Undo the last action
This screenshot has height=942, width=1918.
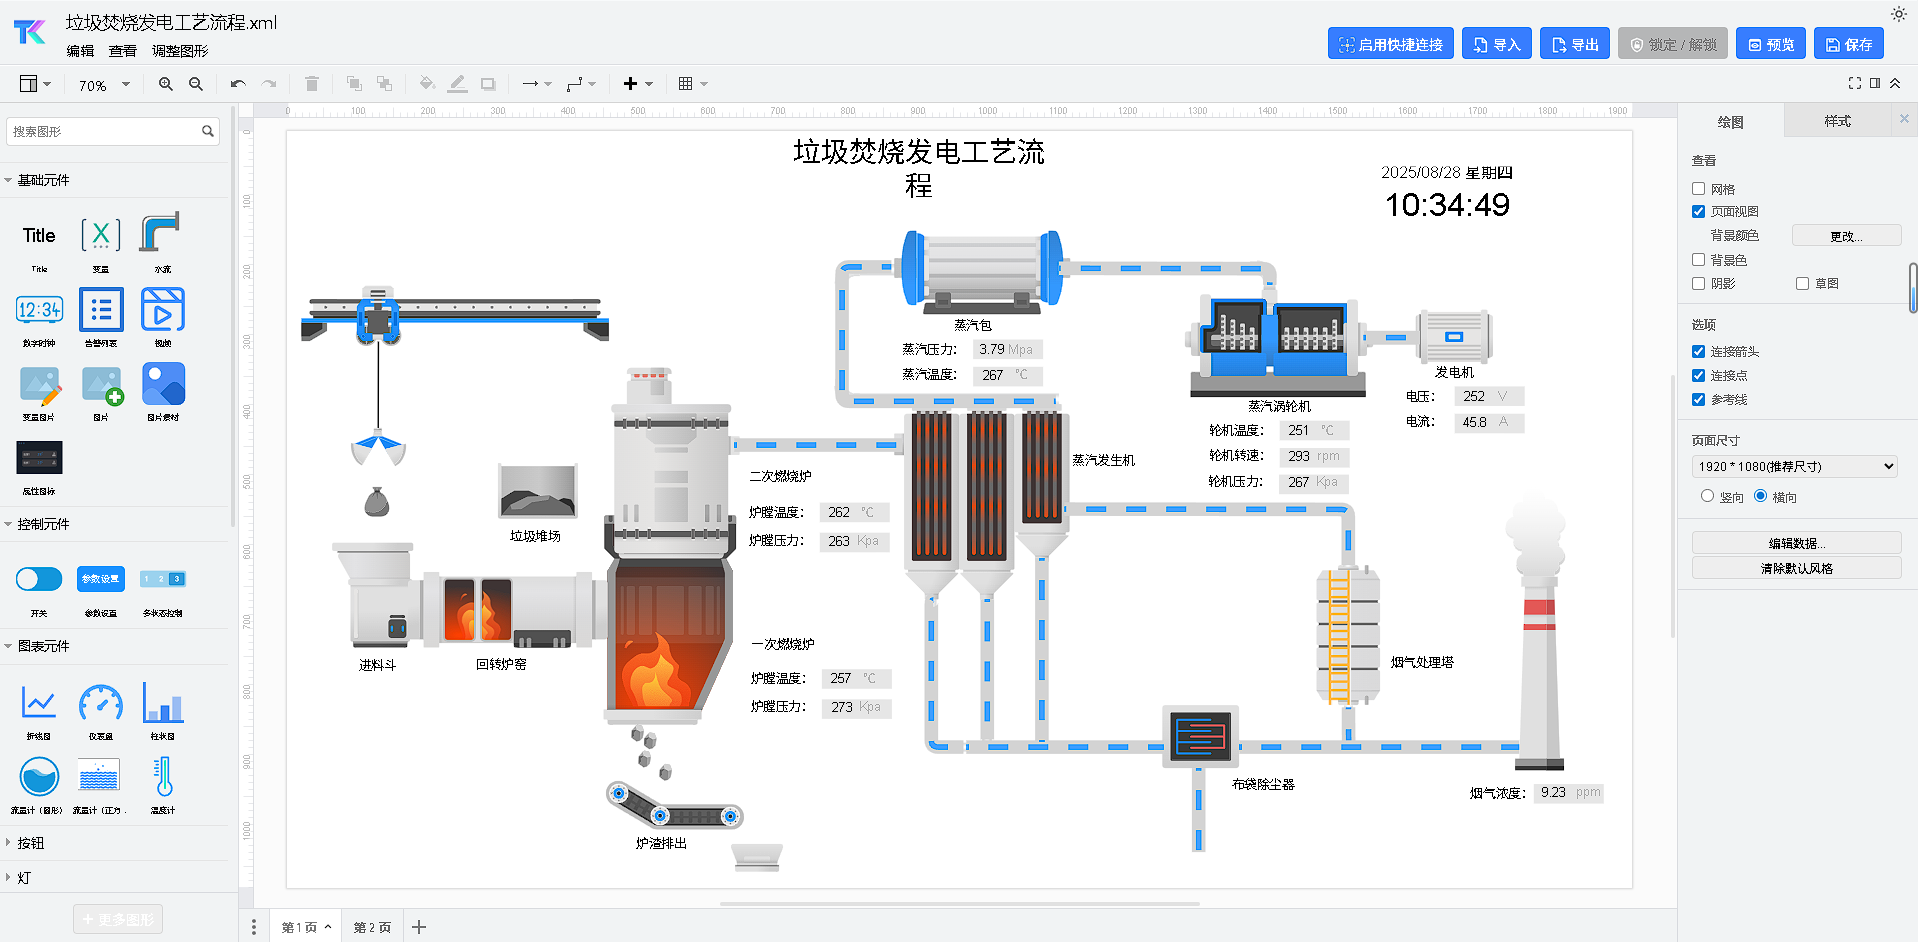coord(237,84)
